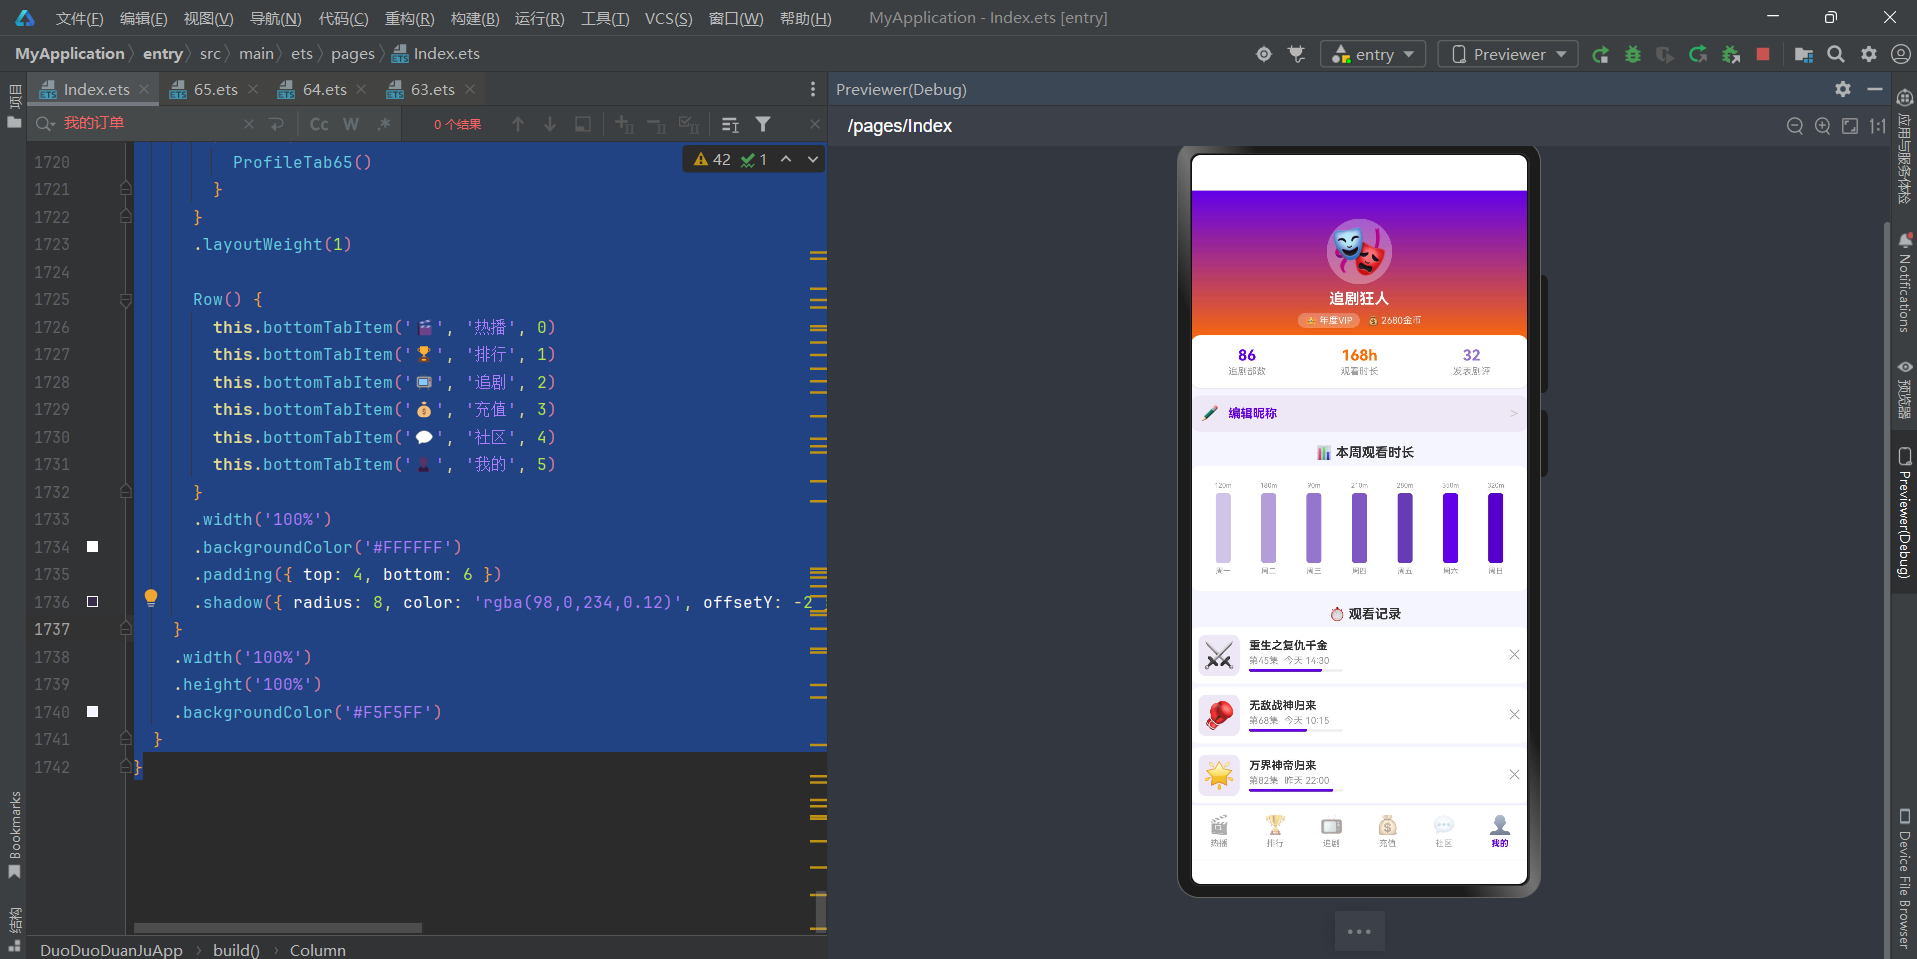Click the editor horizontal scrollbar

click(278, 928)
